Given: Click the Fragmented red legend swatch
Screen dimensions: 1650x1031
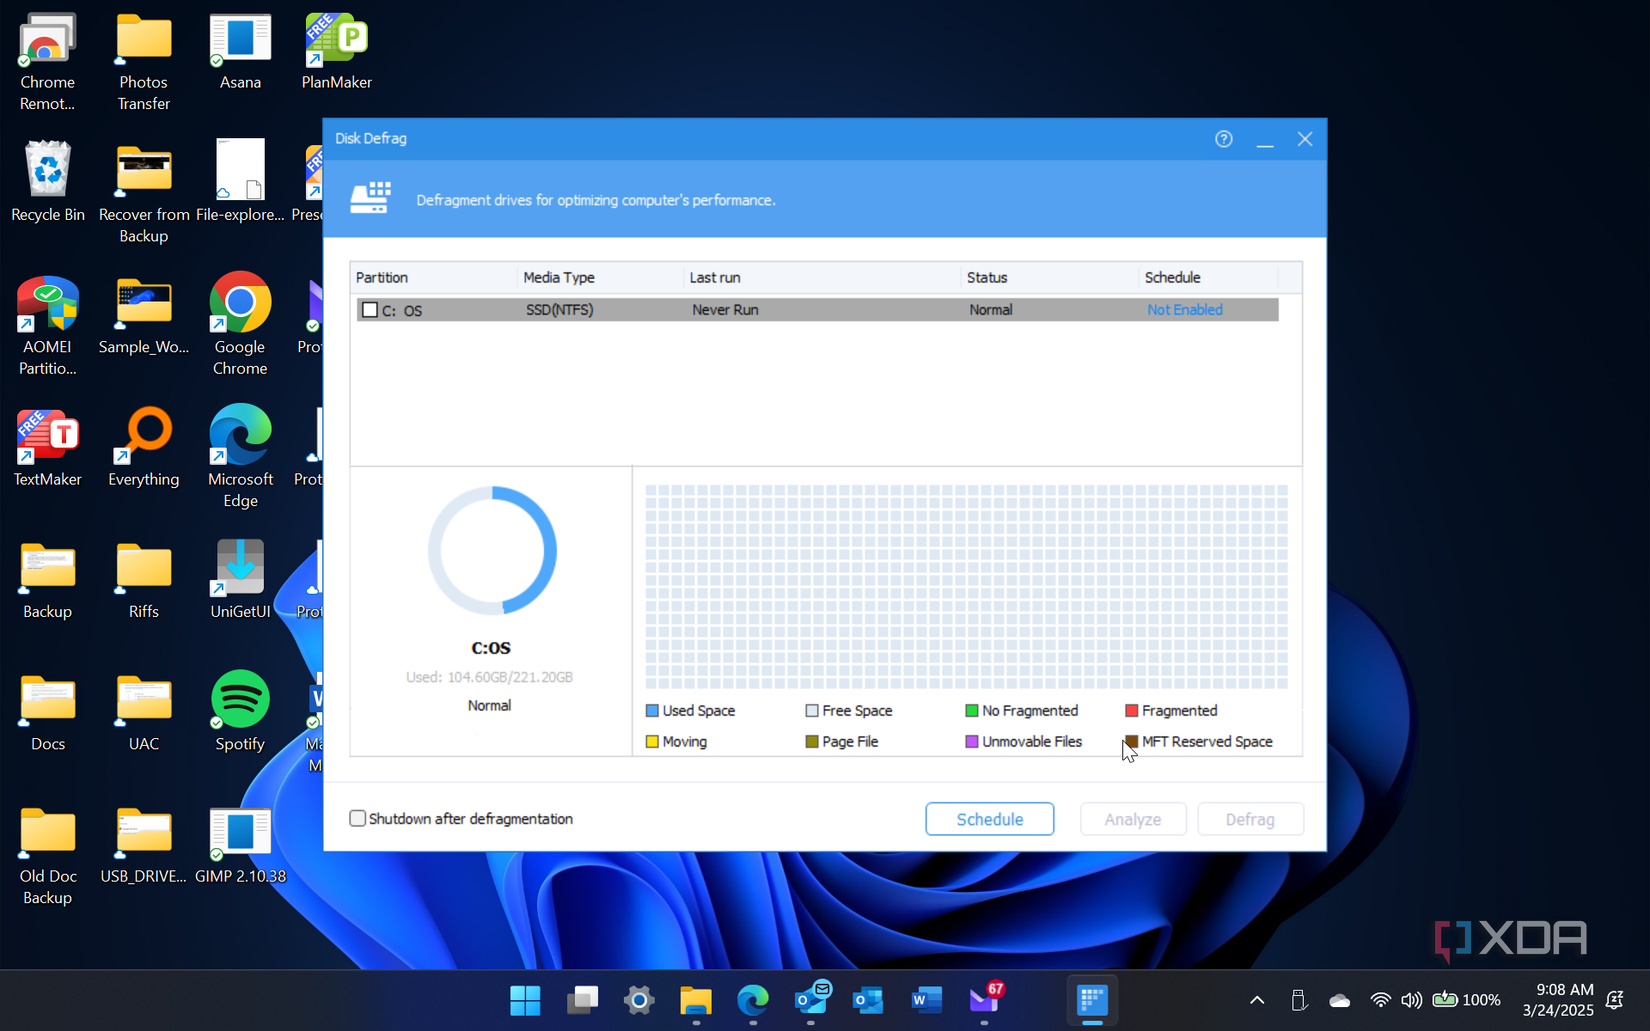Looking at the screenshot, I should 1132,711.
